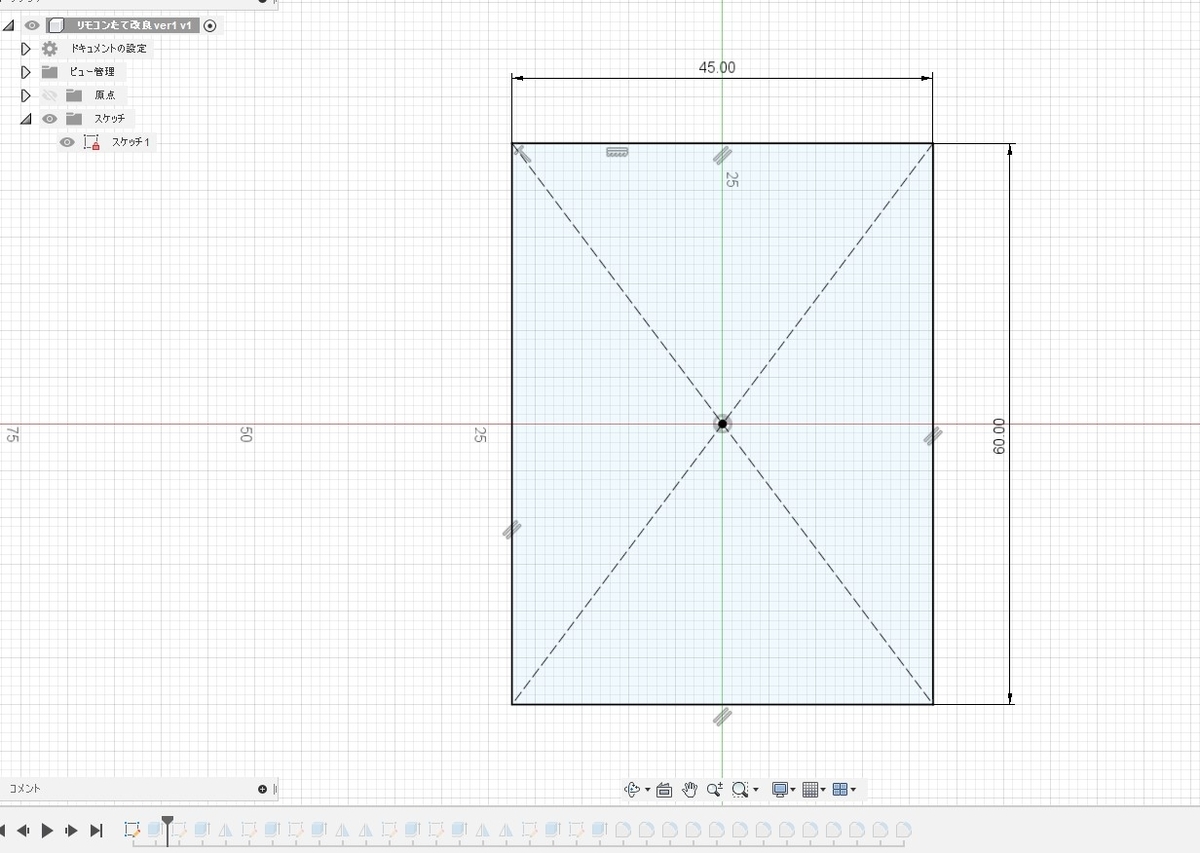Select the Pan hand tool

[690, 789]
